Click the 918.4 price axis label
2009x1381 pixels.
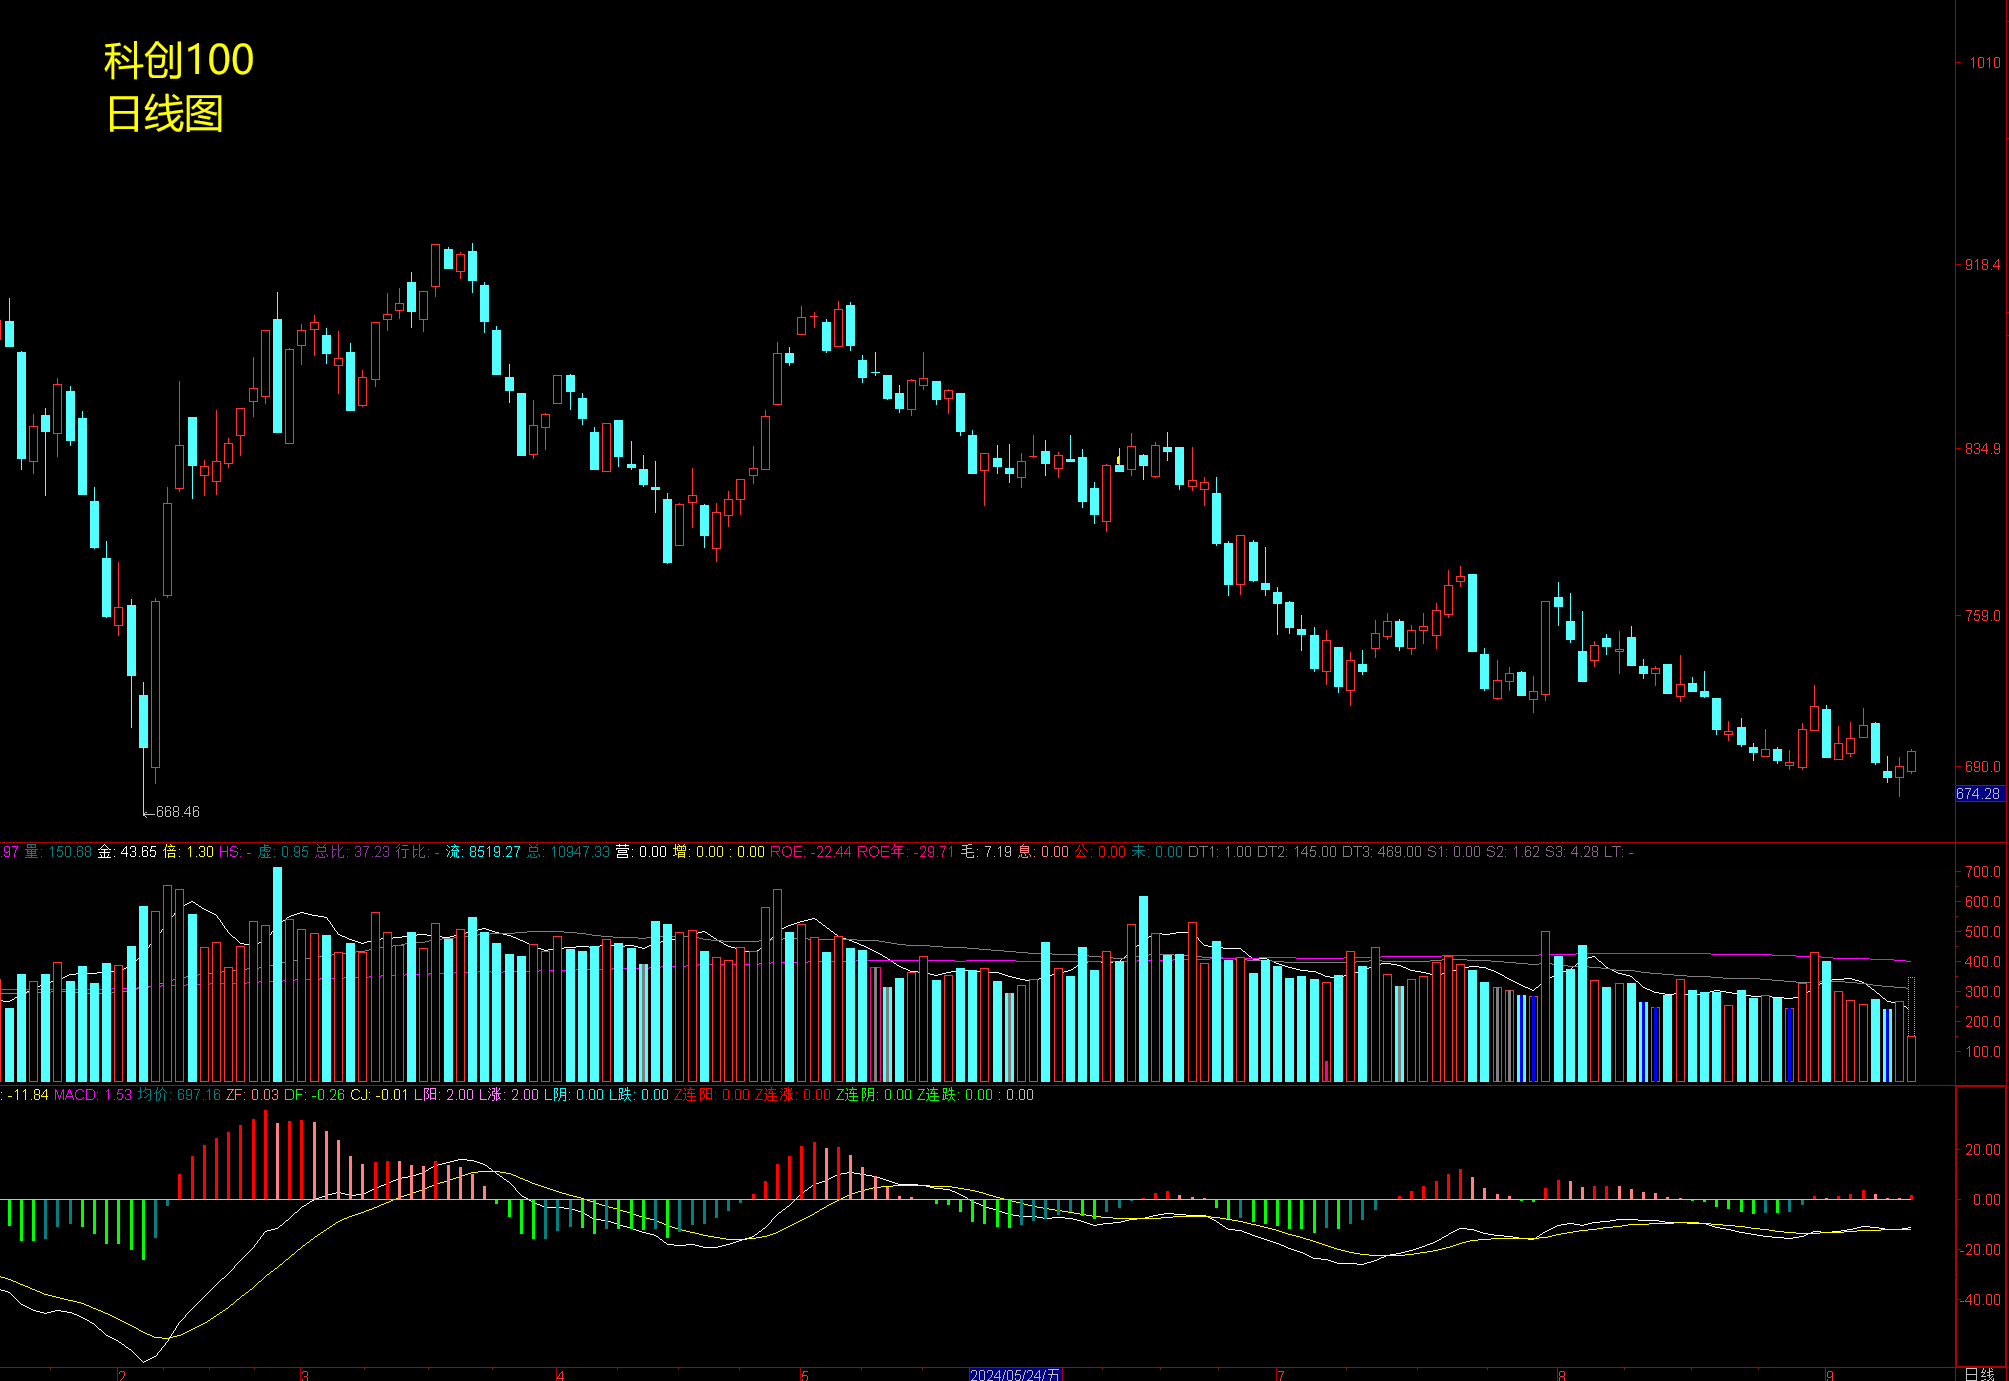coord(1982,265)
